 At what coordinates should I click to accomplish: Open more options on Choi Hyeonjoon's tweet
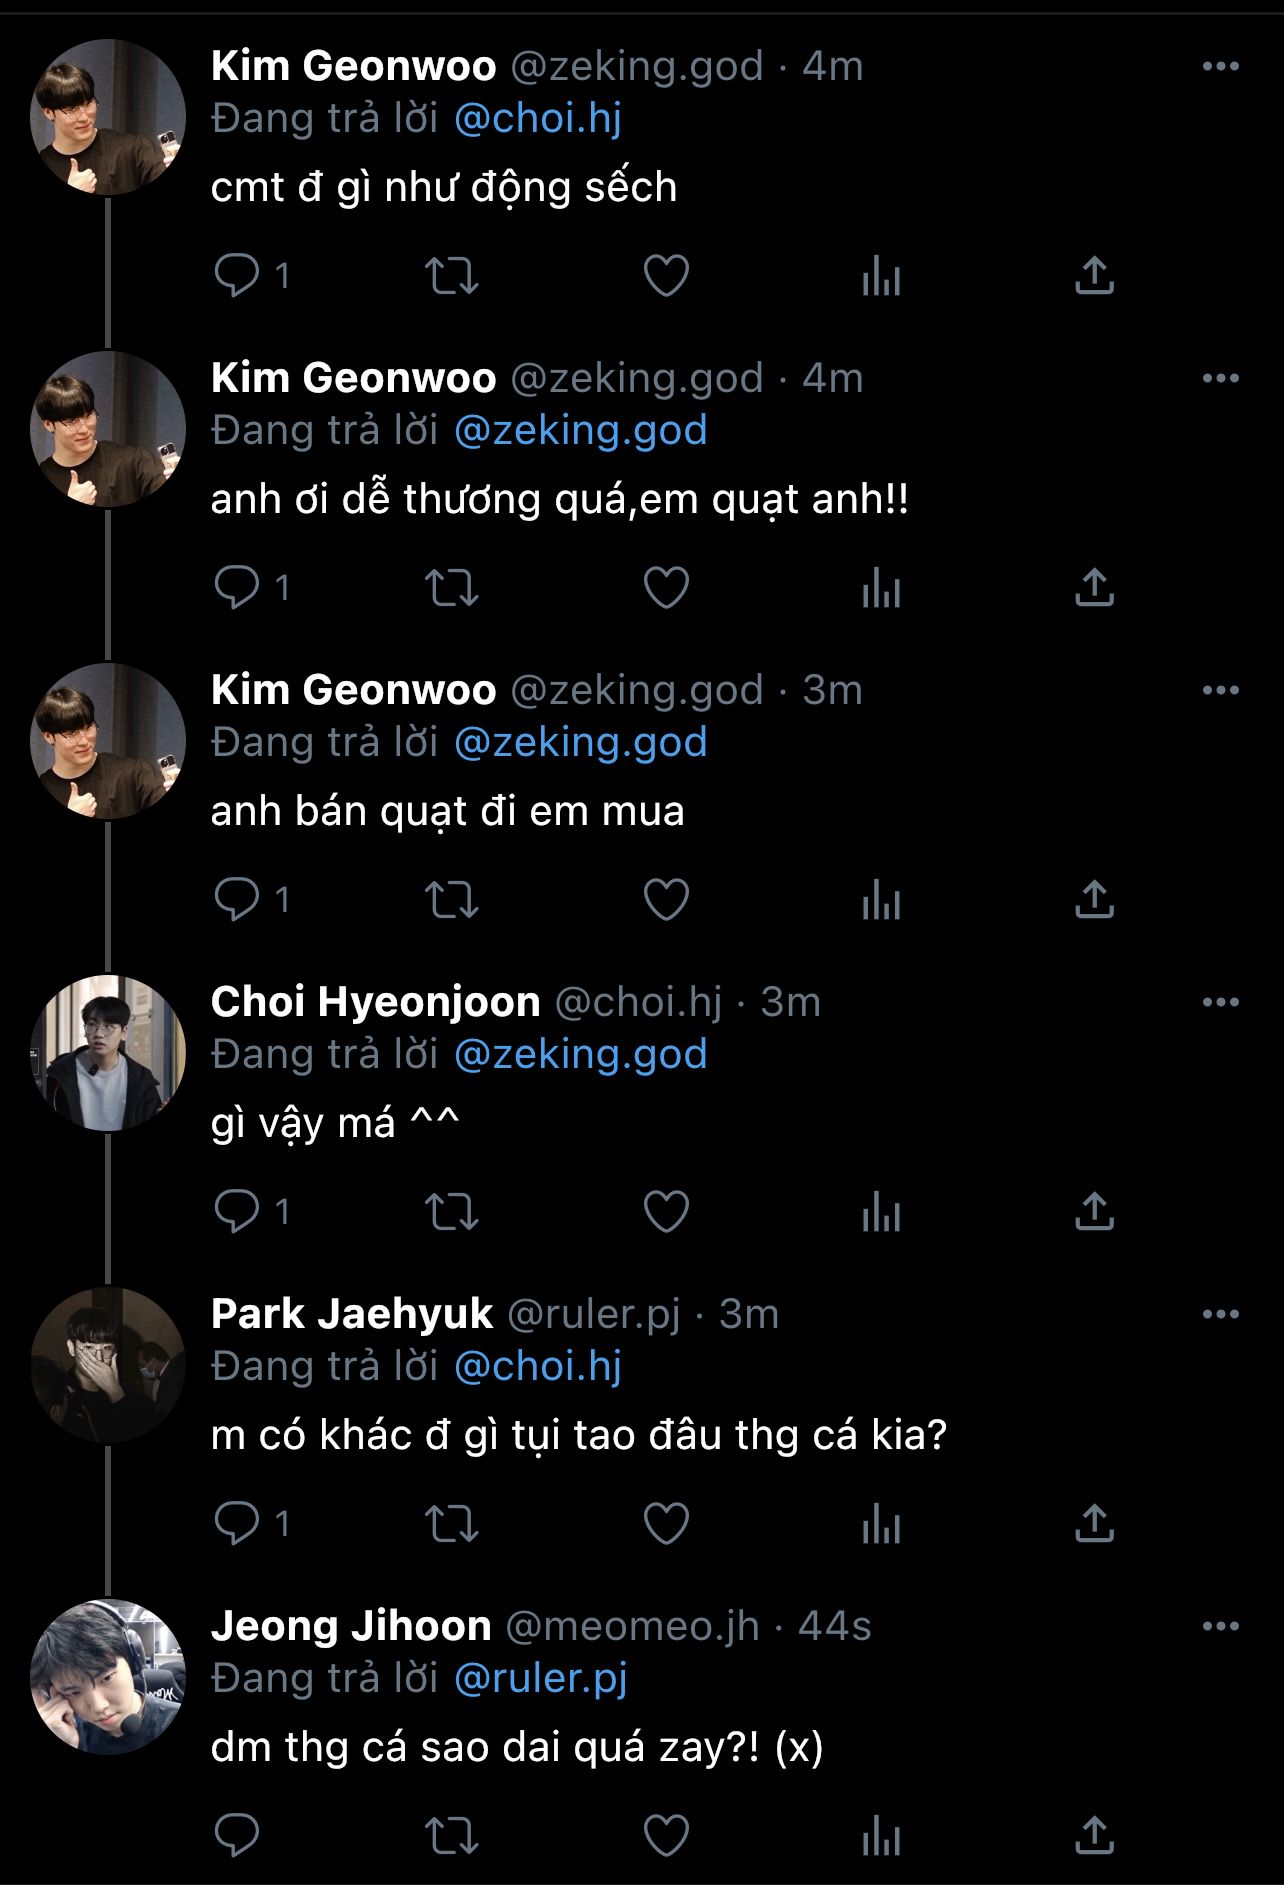click(1220, 1002)
